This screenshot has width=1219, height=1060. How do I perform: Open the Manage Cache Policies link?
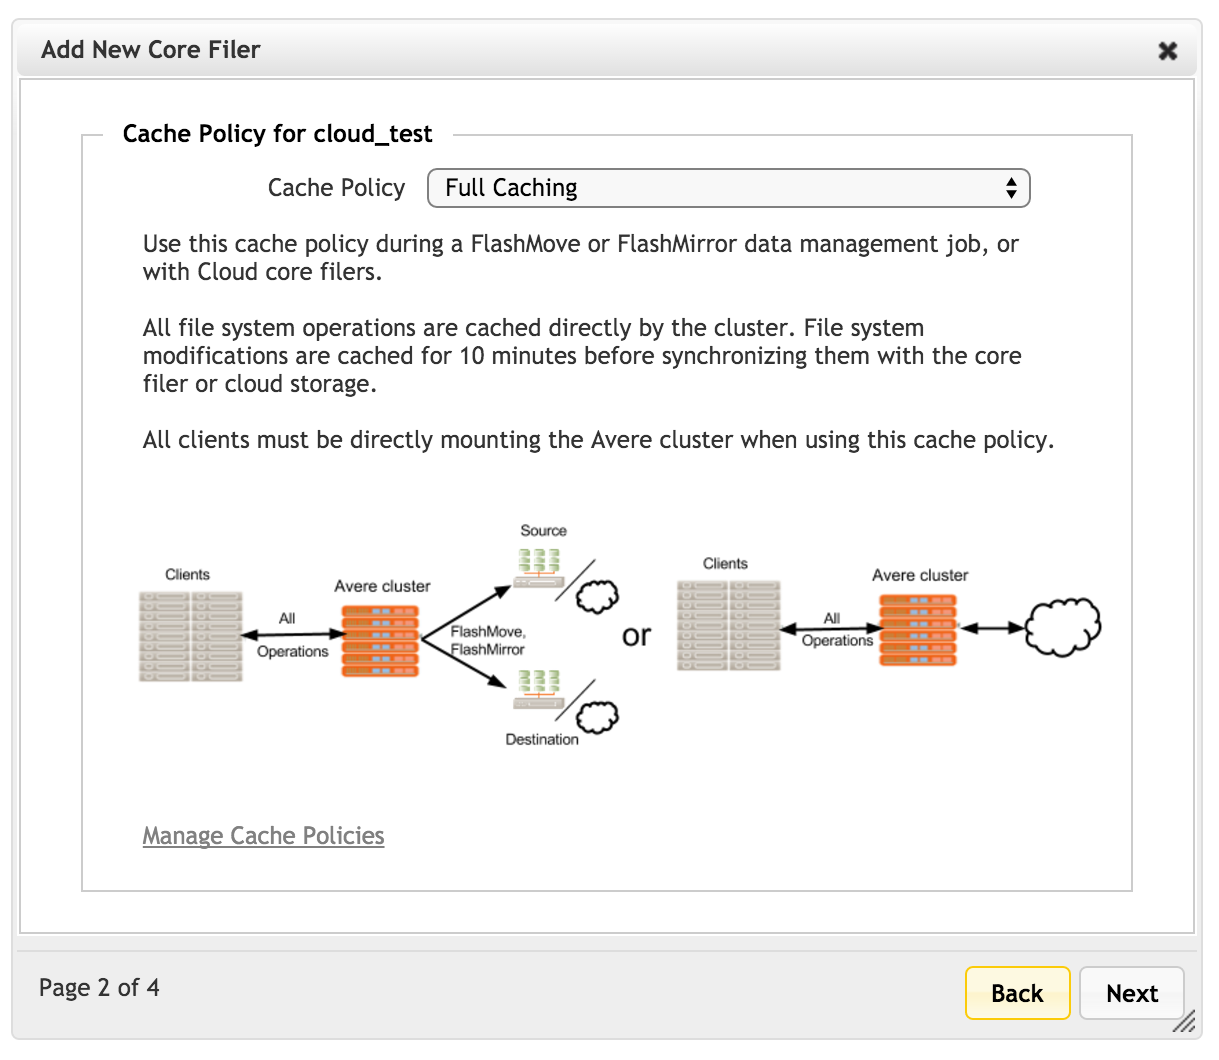(x=263, y=836)
